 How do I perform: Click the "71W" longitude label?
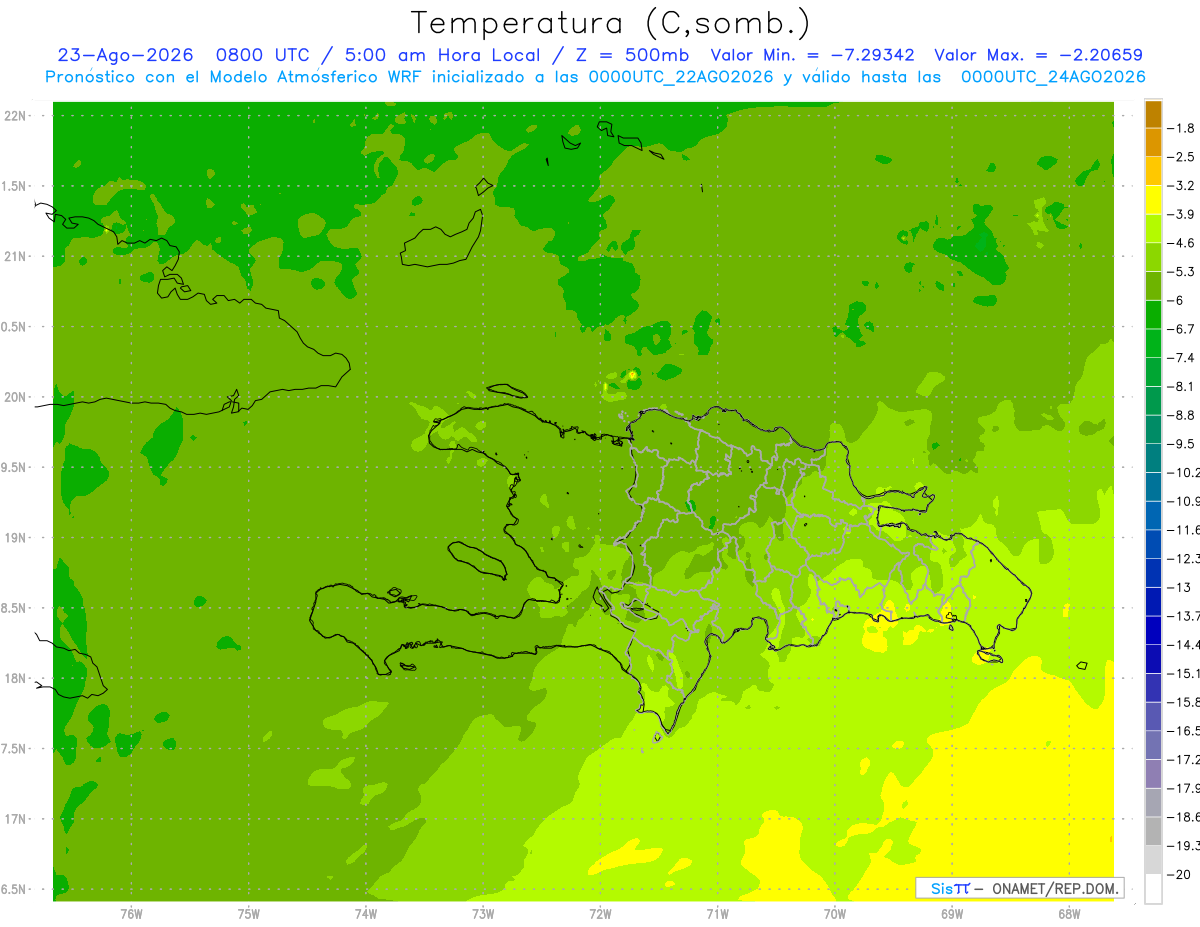coord(717,913)
